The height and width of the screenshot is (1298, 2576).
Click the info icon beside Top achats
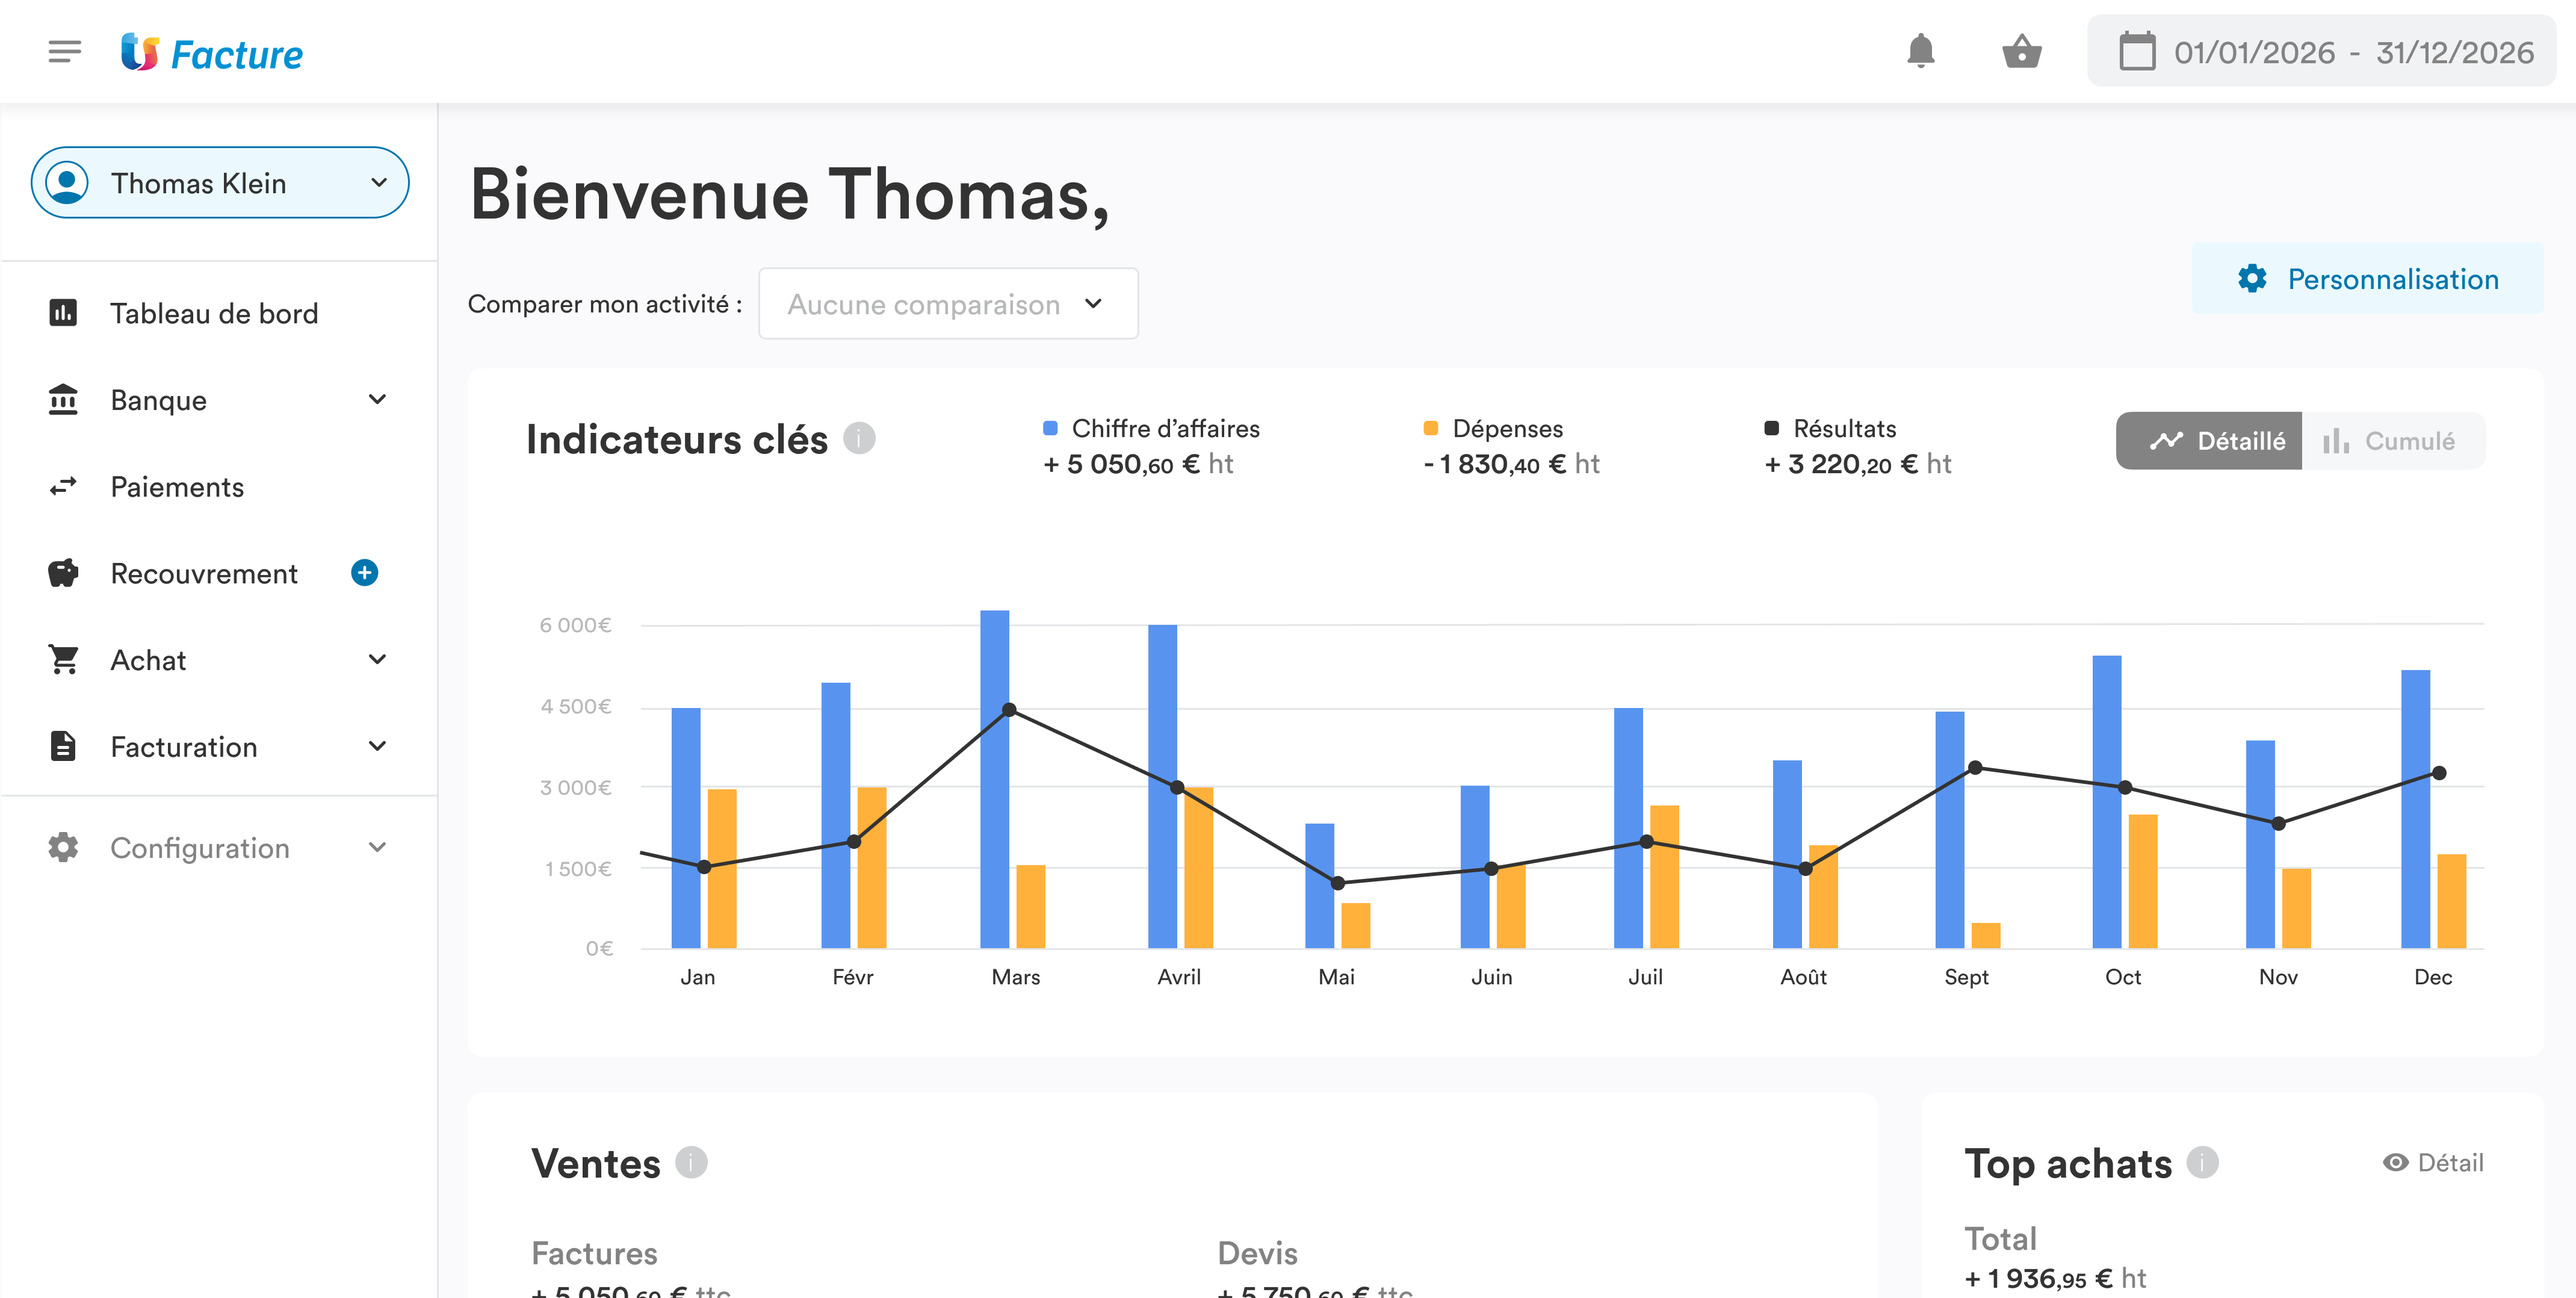[2202, 1162]
